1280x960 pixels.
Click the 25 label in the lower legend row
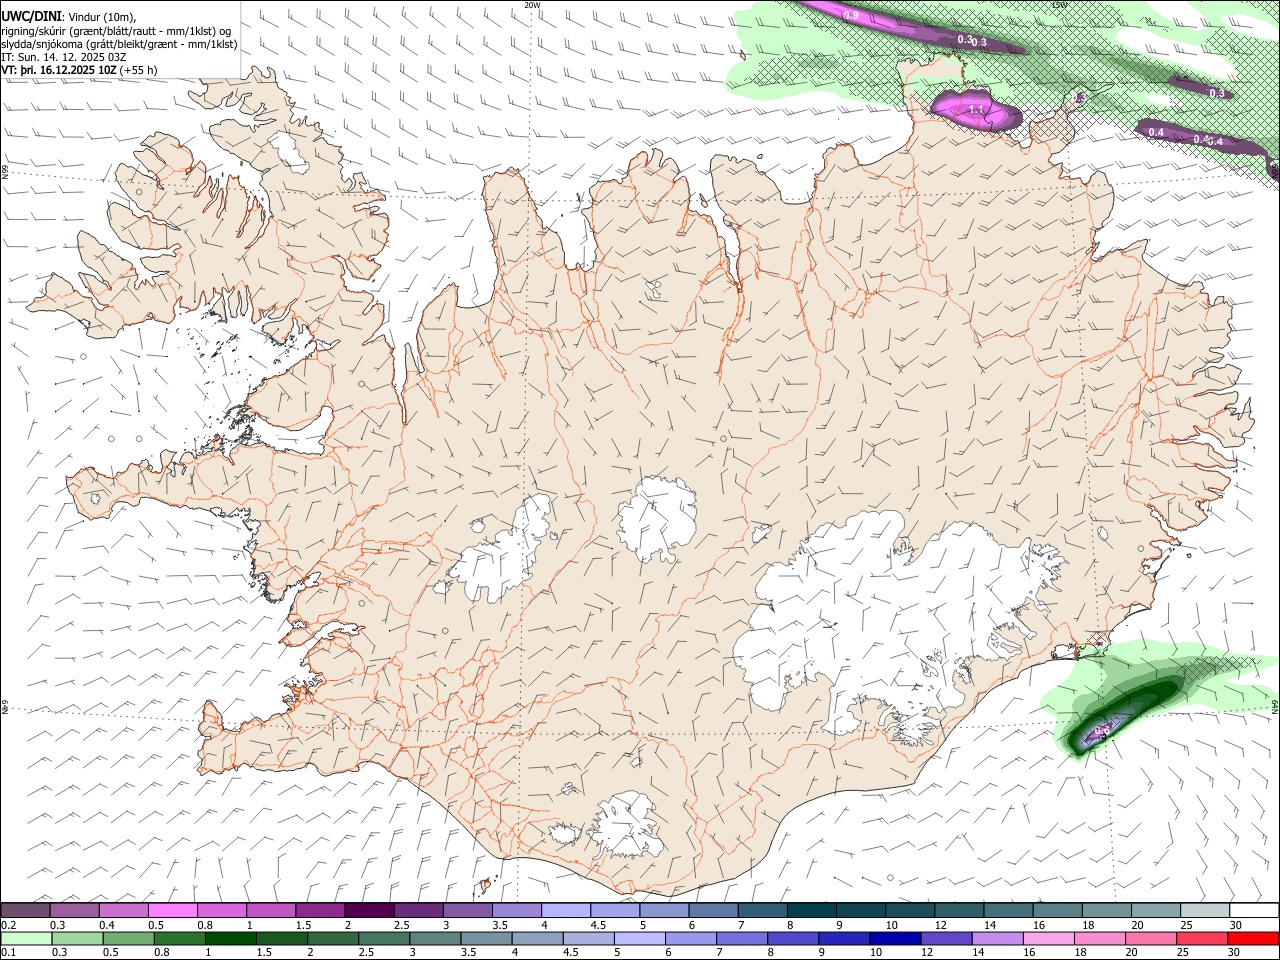tap(1185, 953)
